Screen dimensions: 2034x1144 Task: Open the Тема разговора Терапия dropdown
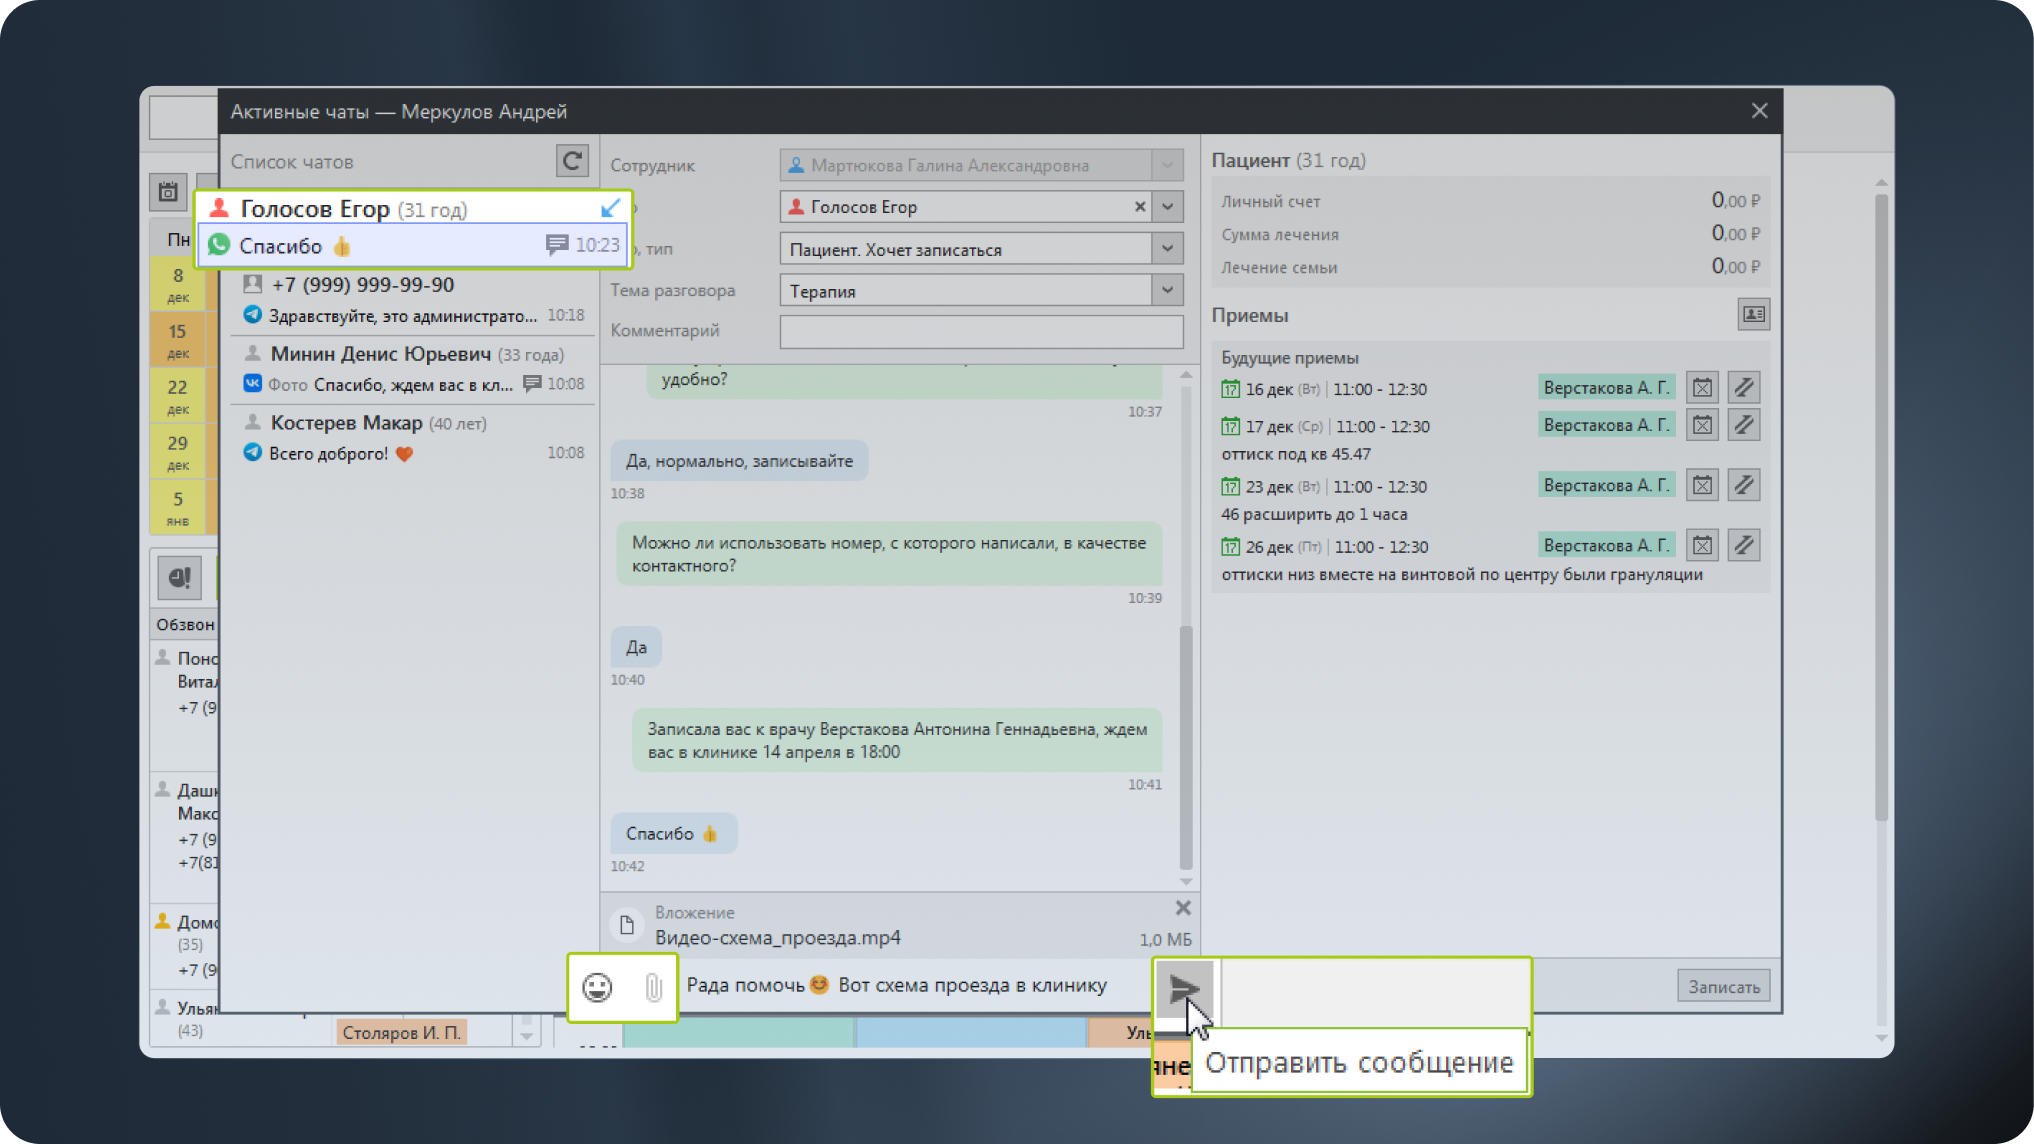point(1167,291)
